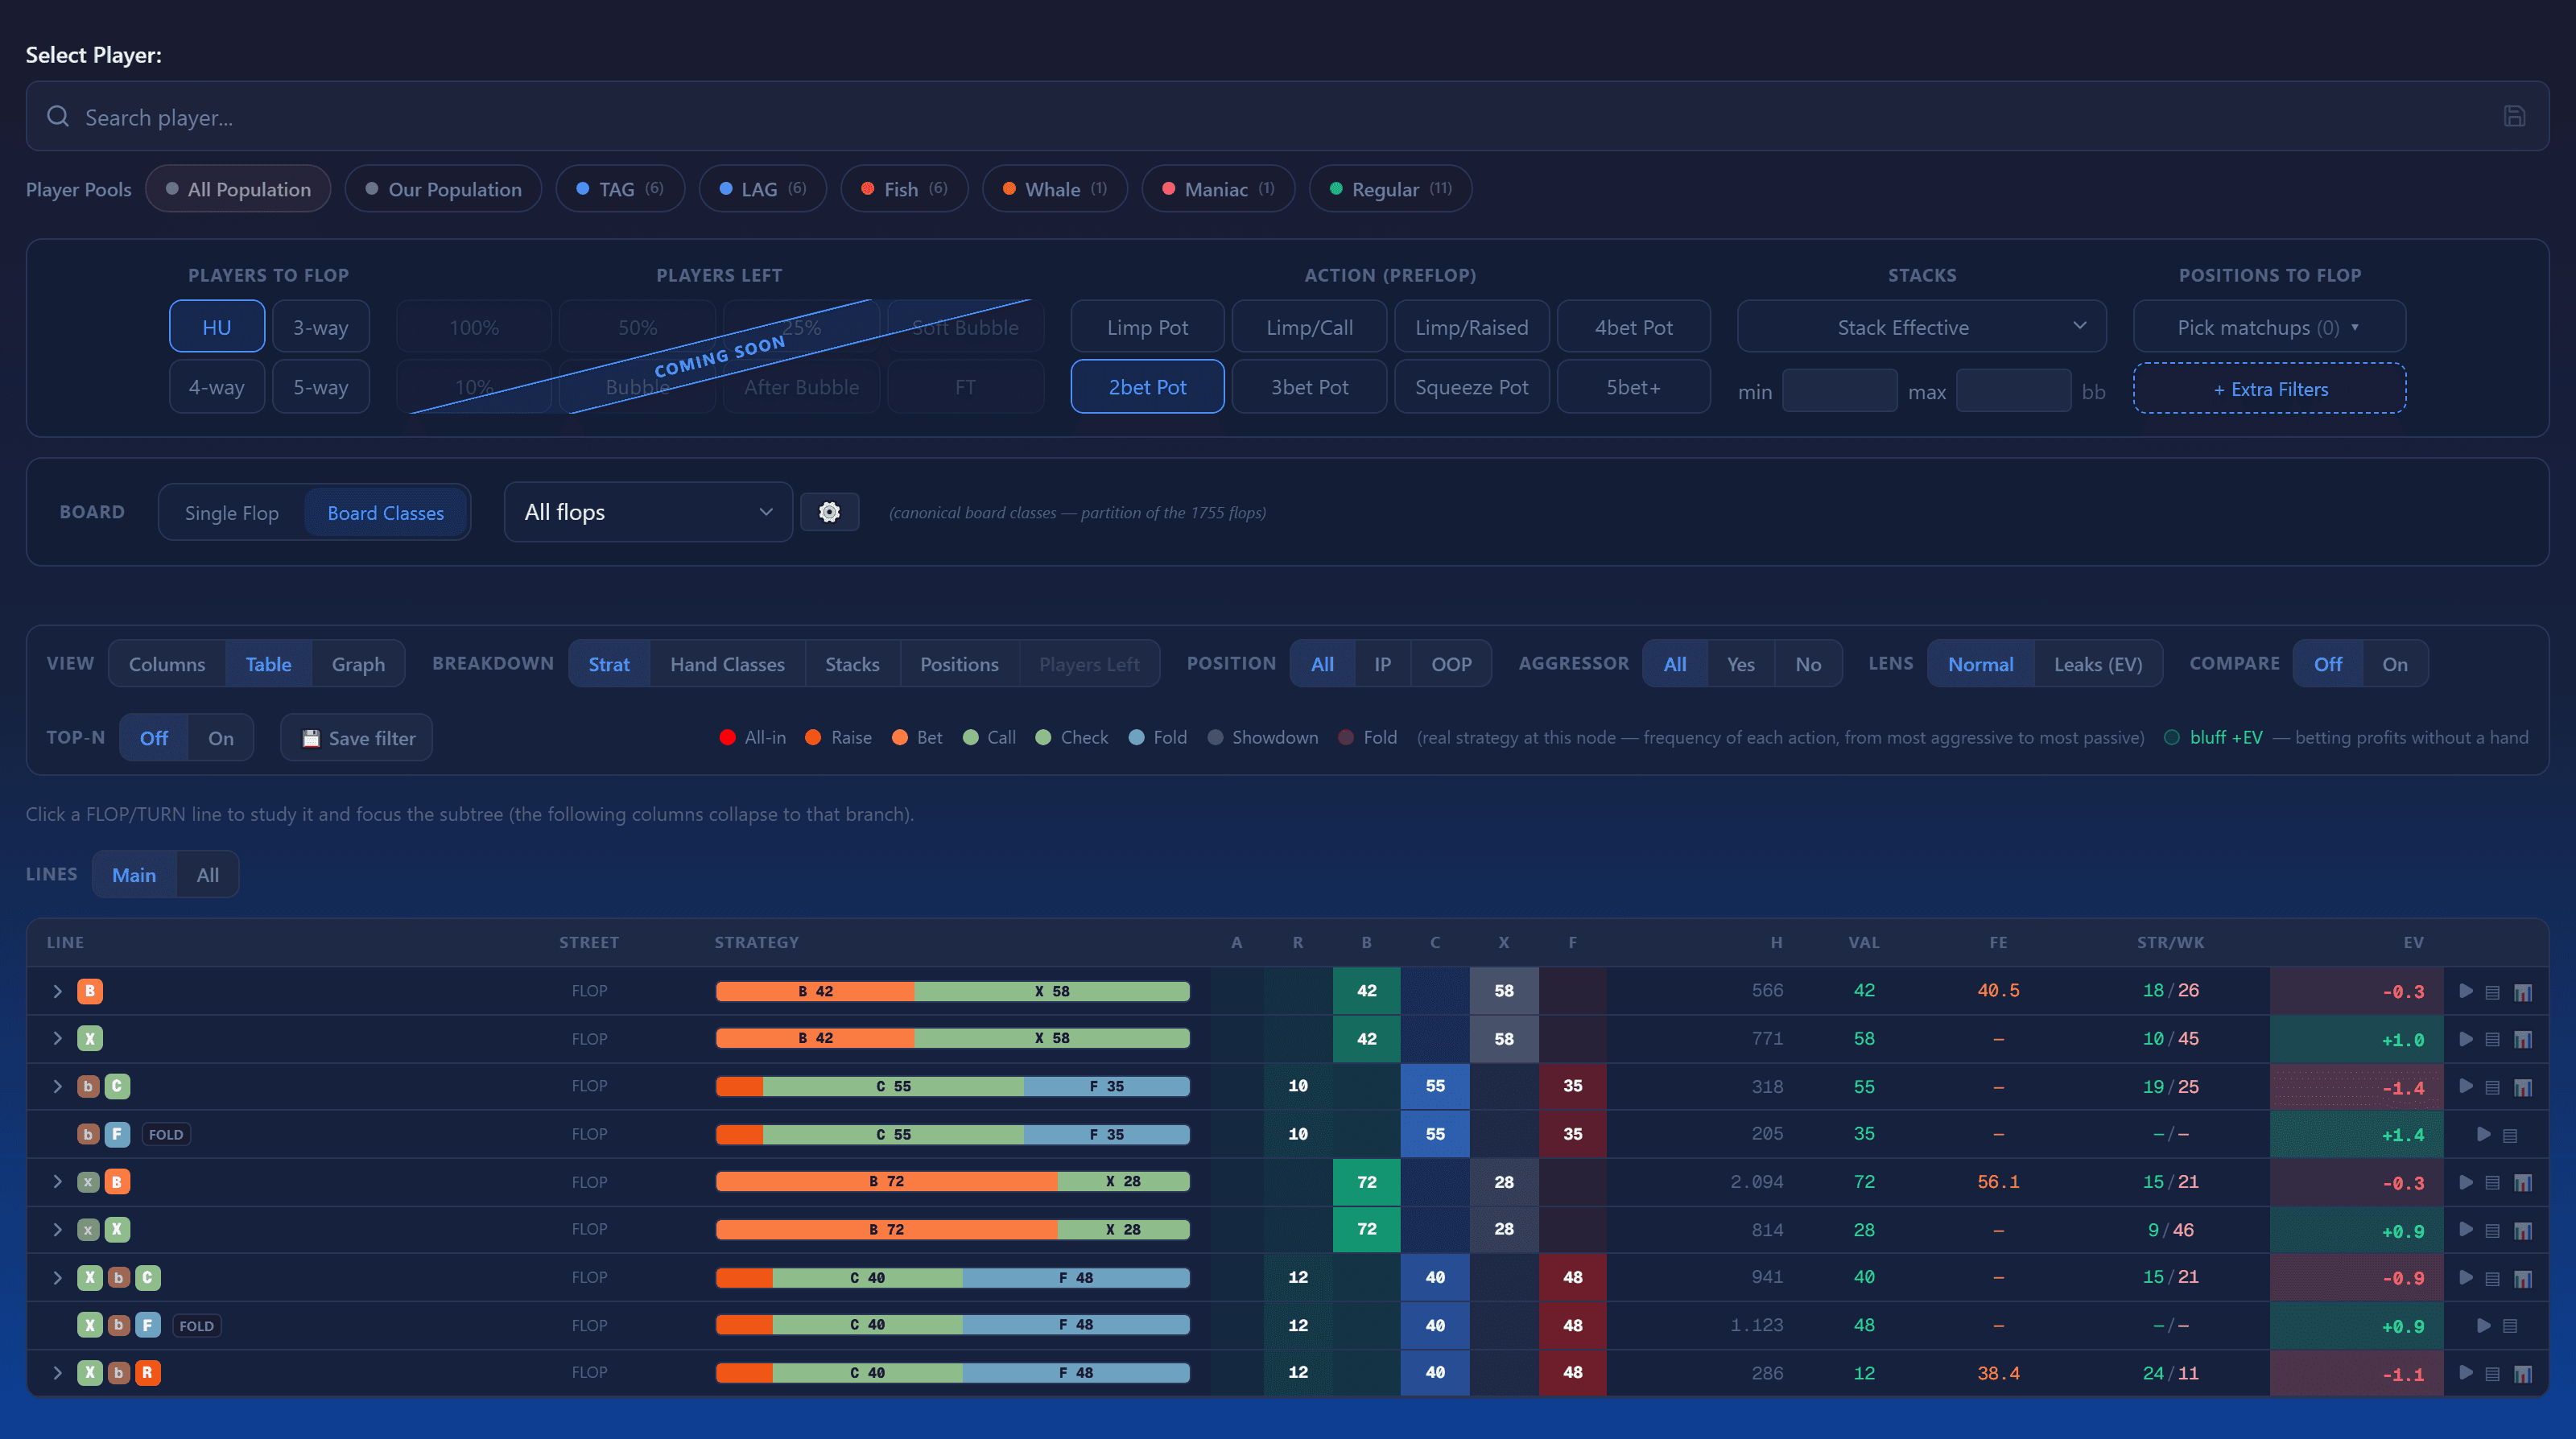This screenshot has width=2576, height=1439.
Task: Open the list icon in the 286 hands row
Action: point(2493,1374)
